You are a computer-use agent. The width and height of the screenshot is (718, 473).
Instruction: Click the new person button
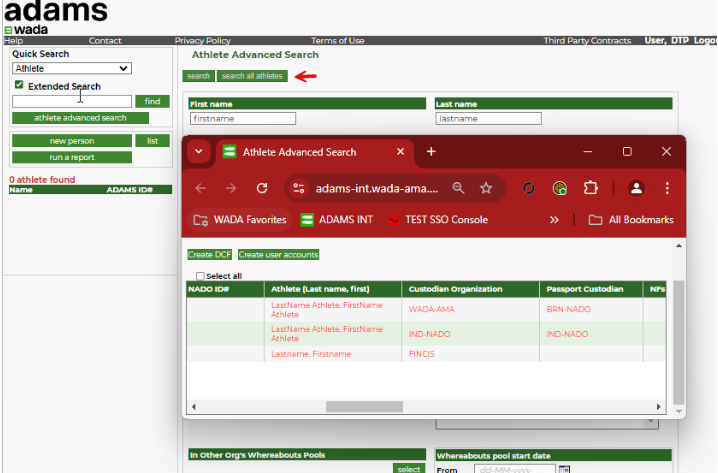tap(72, 141)
